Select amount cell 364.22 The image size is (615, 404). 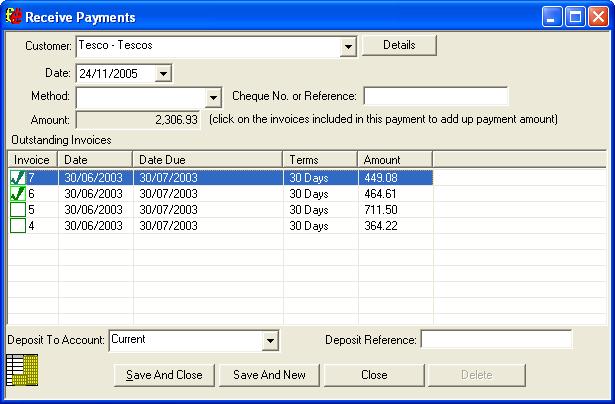396,226
